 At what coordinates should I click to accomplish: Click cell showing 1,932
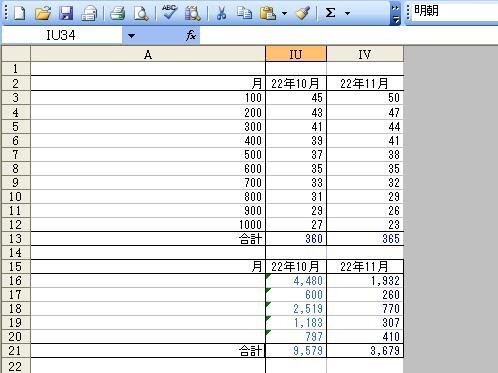(x=365, y=281)
